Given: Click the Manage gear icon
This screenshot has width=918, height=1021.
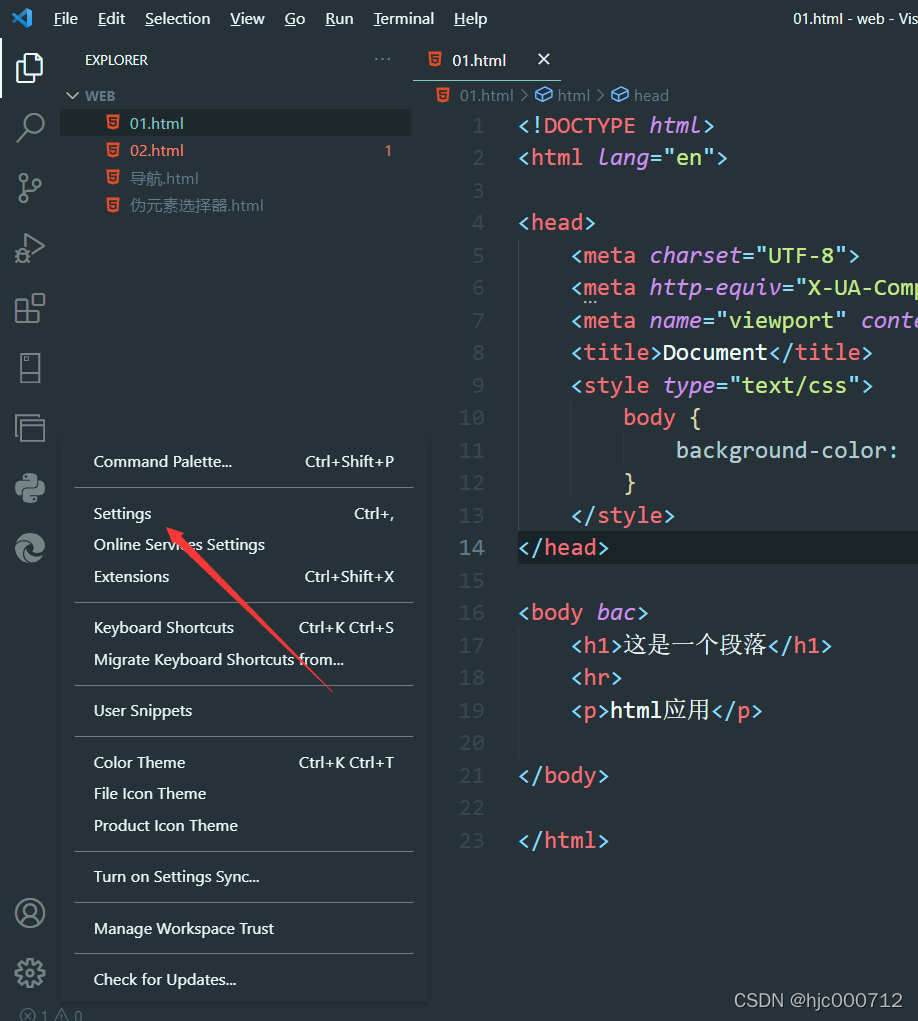Looking at the screenshot, I should (30, 973).
